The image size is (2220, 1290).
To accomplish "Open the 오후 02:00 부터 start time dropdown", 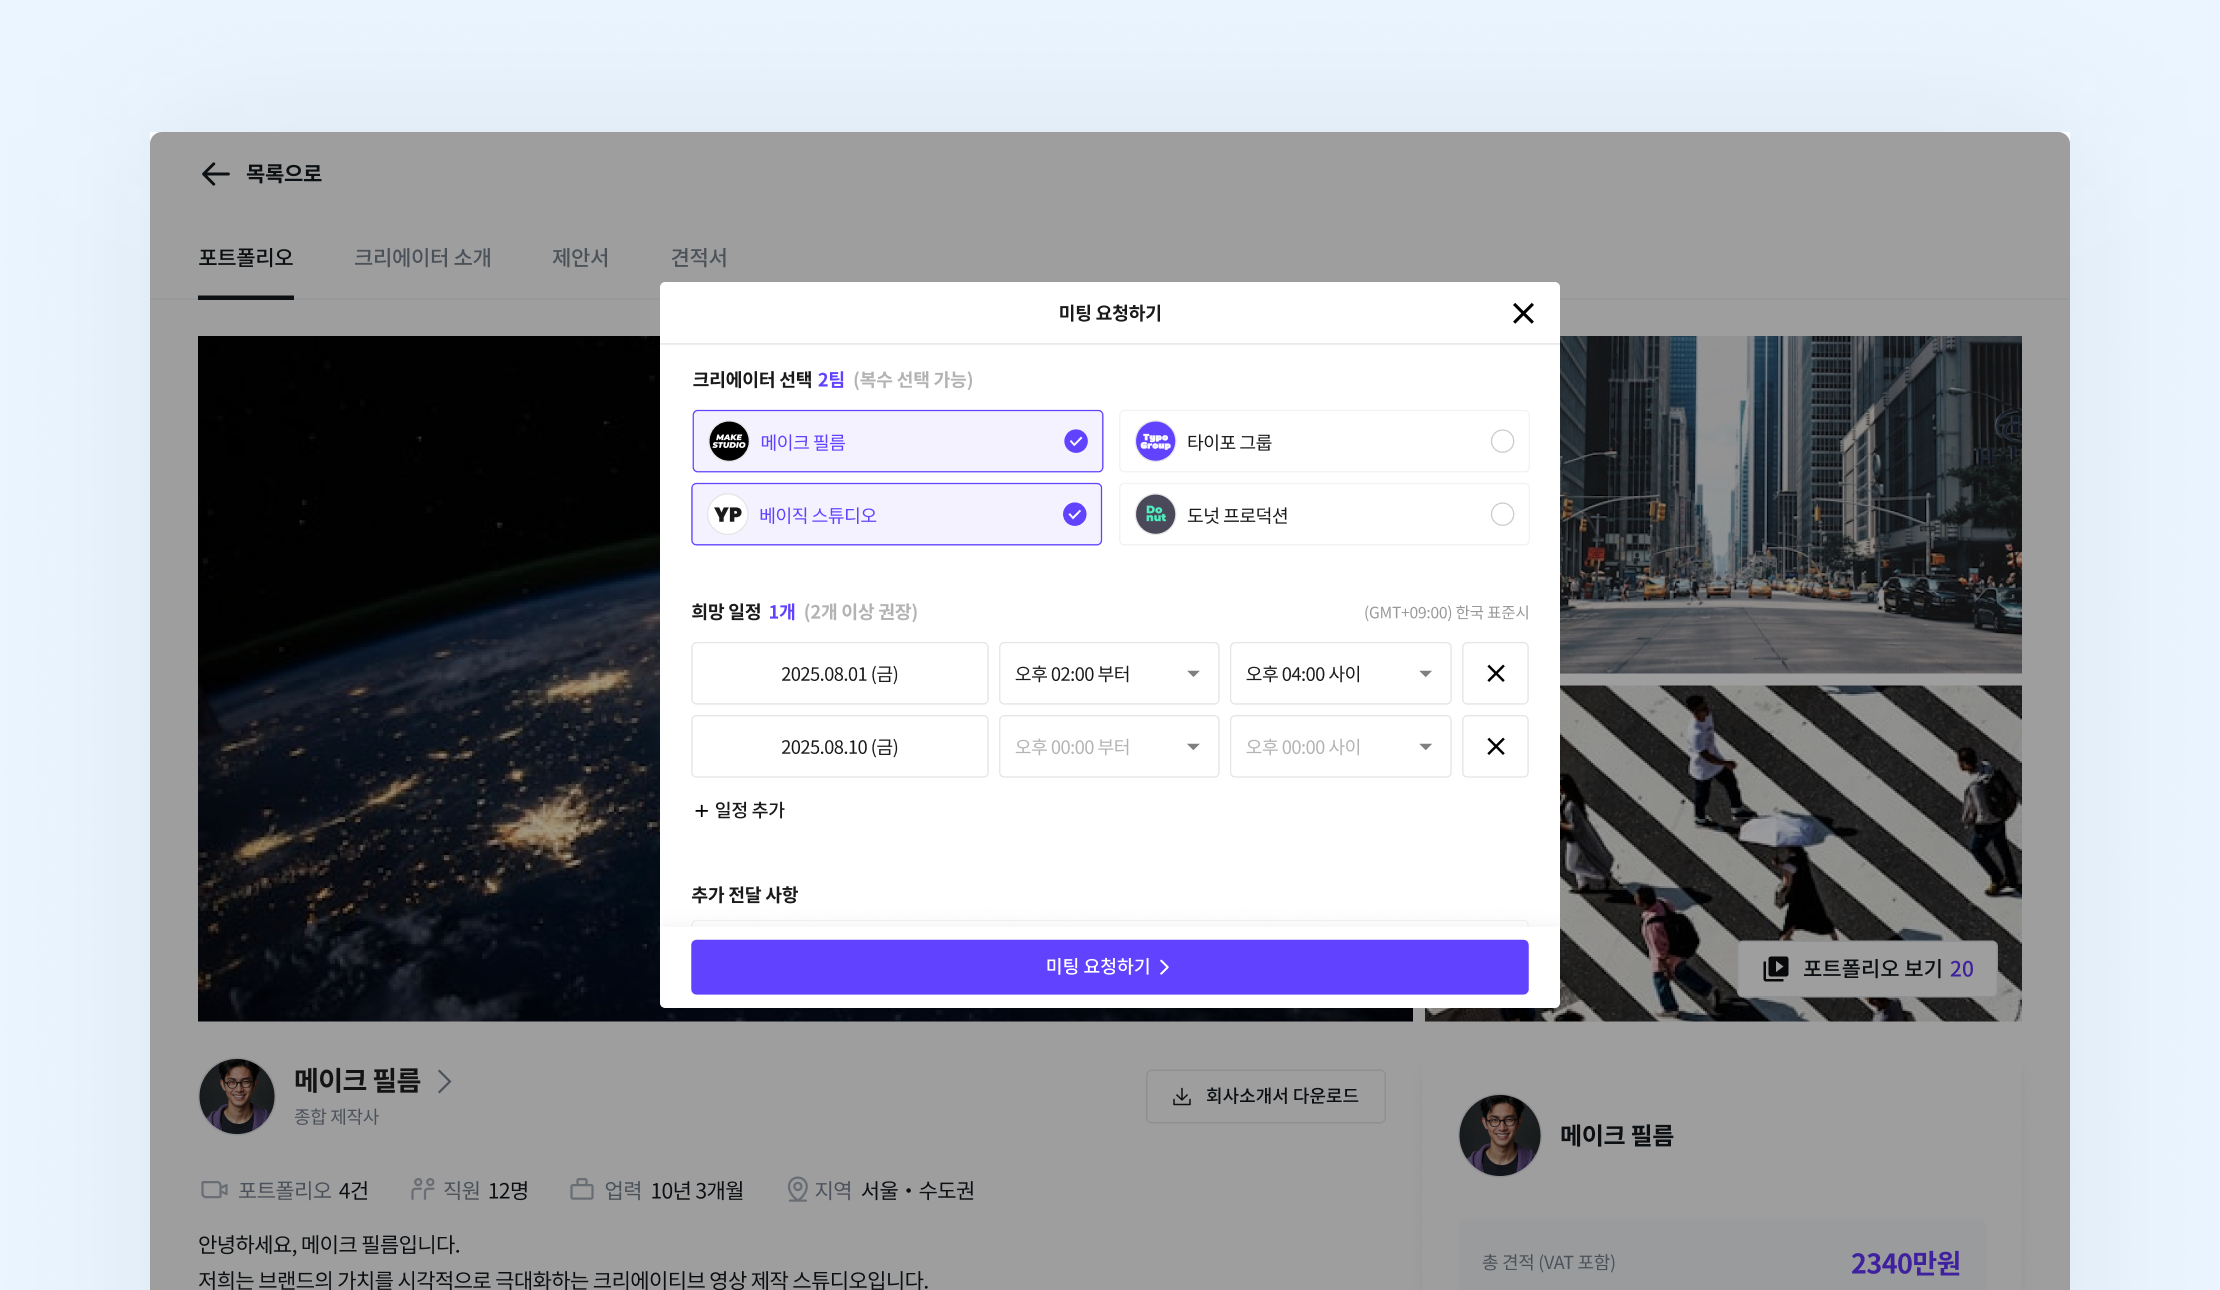I will coord(1108,674).
